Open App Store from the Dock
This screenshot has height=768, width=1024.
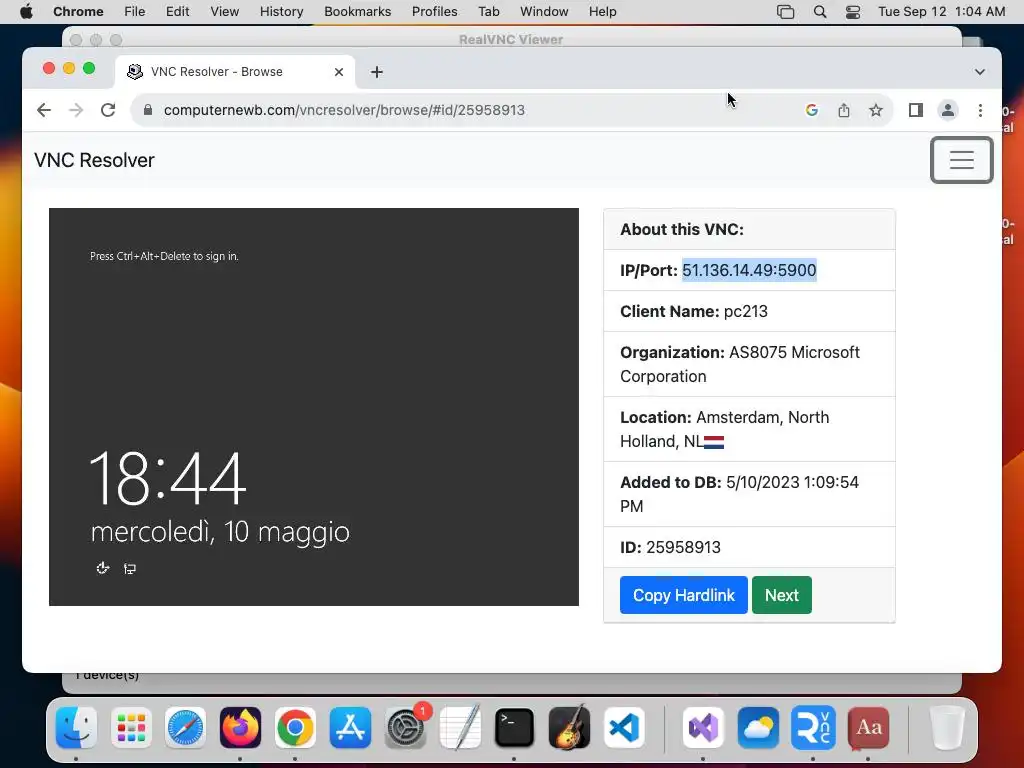coord(350,728)
